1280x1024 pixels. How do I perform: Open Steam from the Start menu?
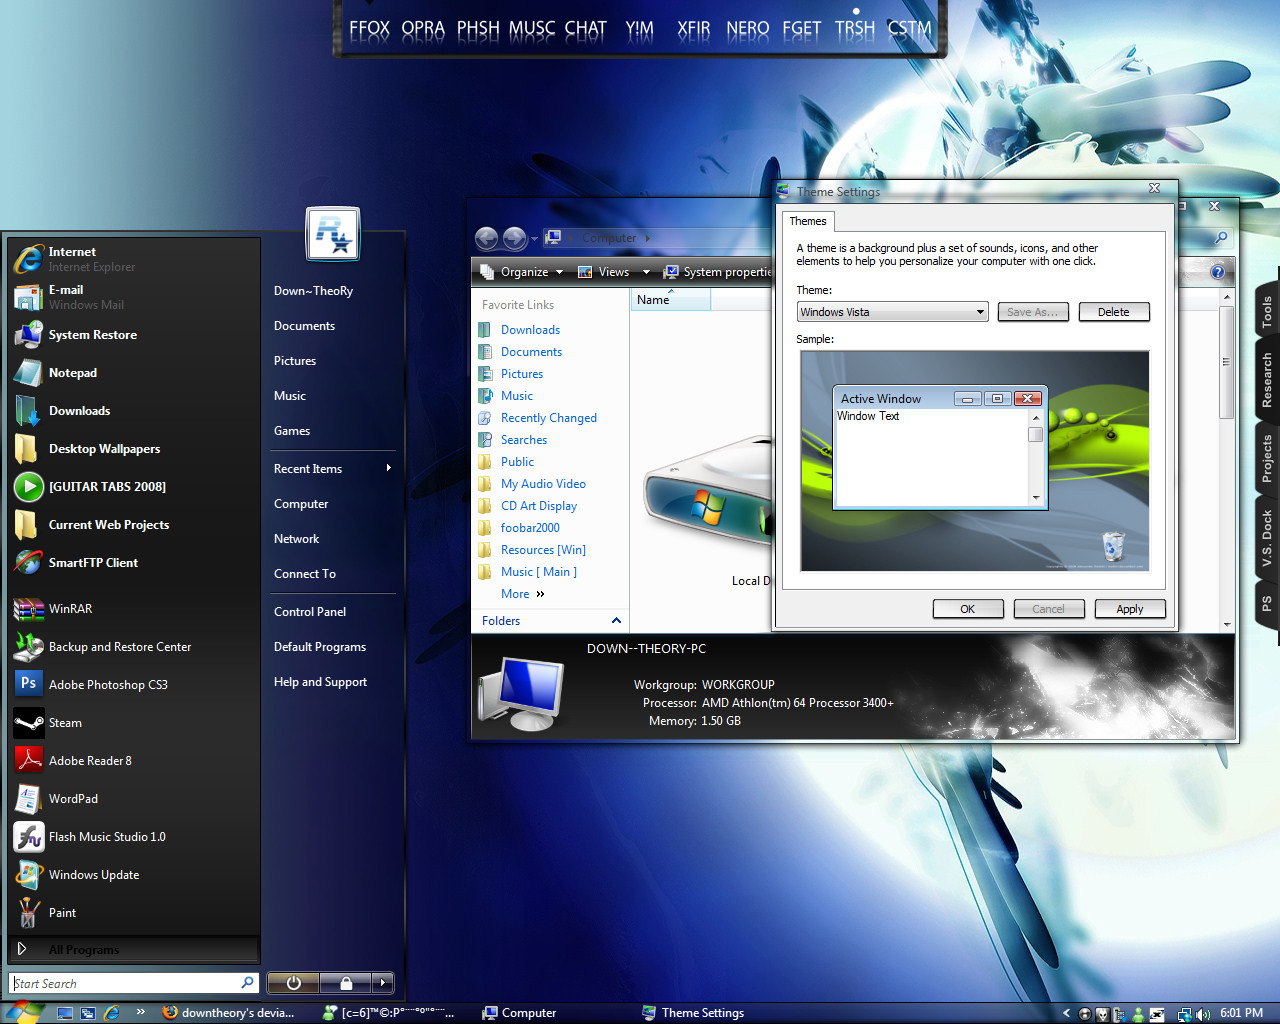click(x=133, y=723)
